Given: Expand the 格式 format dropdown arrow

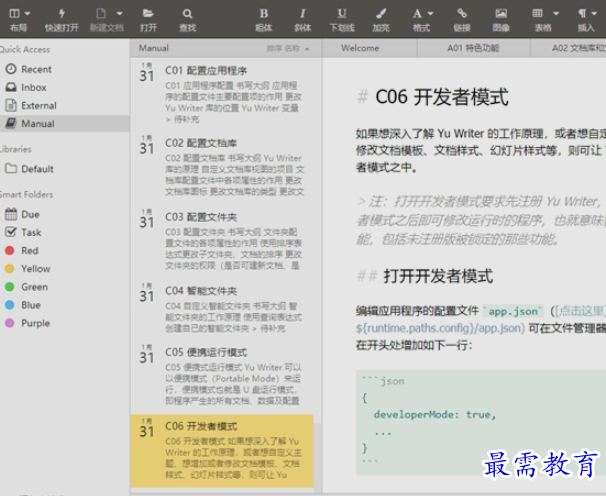Looking at the screenshot, I should coord(430,14).
